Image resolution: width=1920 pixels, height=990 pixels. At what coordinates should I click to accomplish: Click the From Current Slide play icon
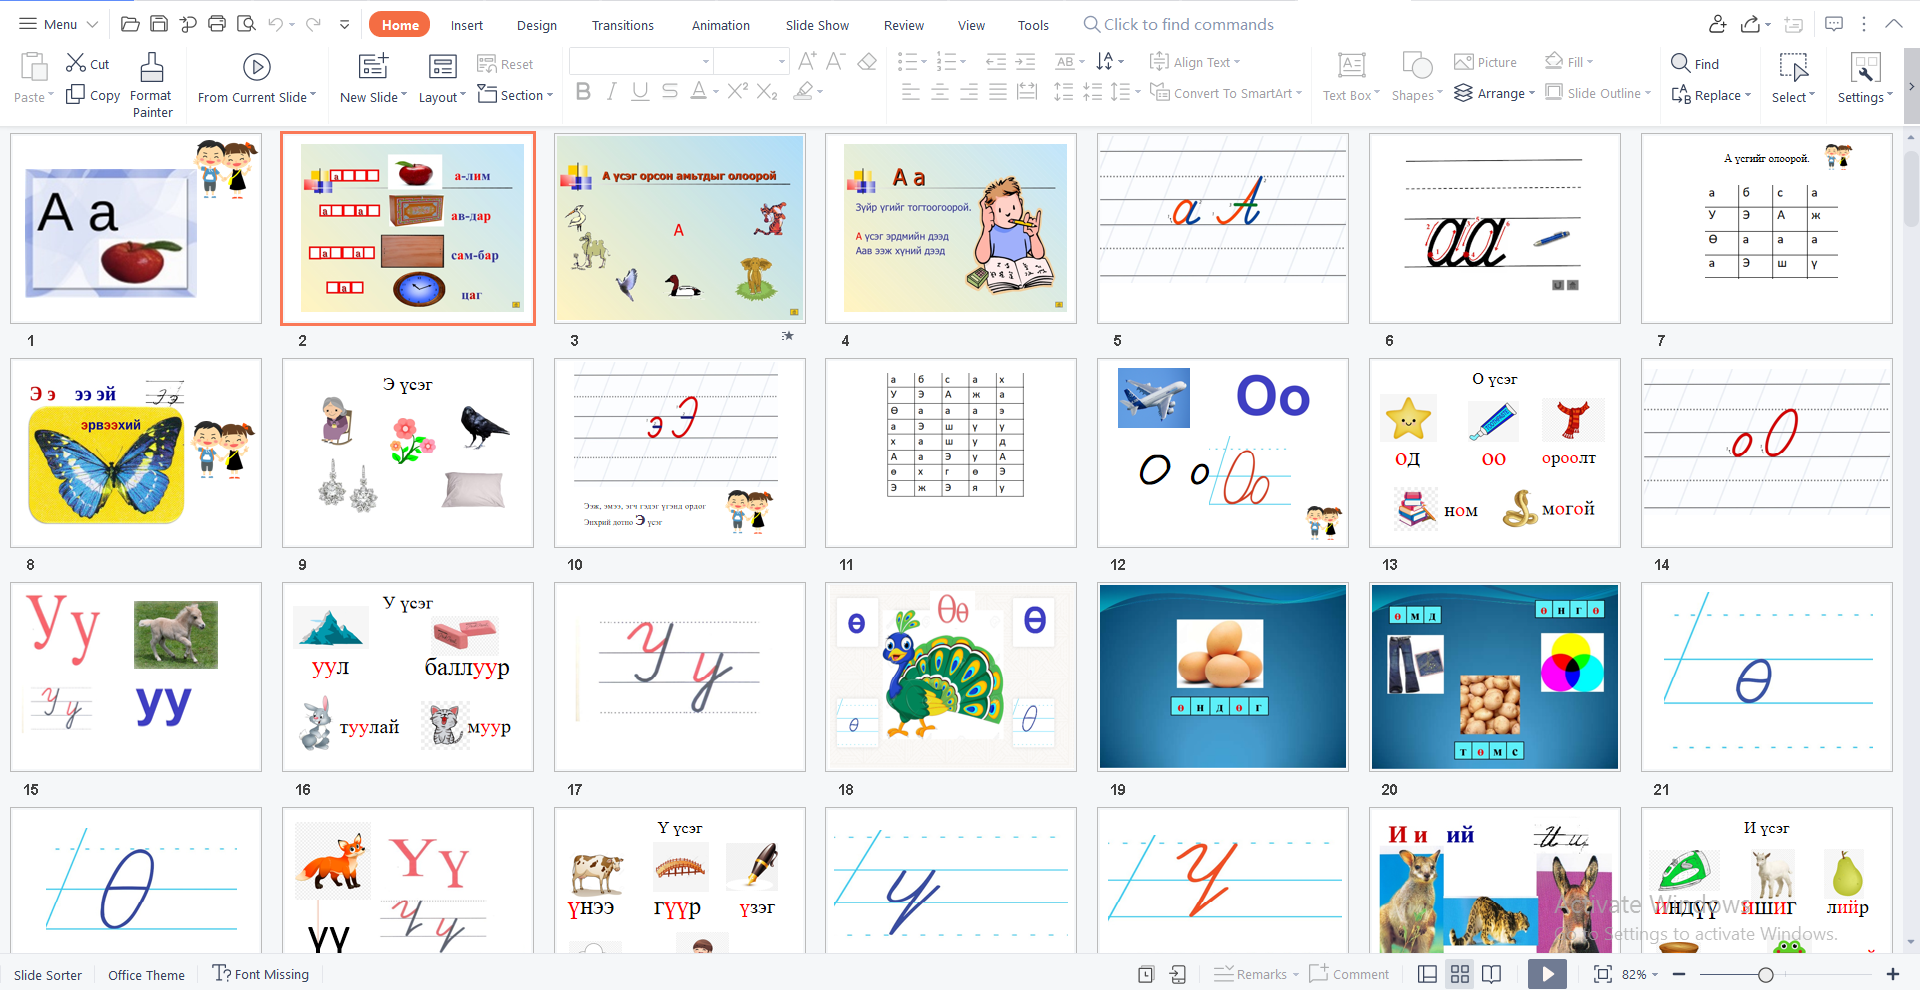click(256, 67)
